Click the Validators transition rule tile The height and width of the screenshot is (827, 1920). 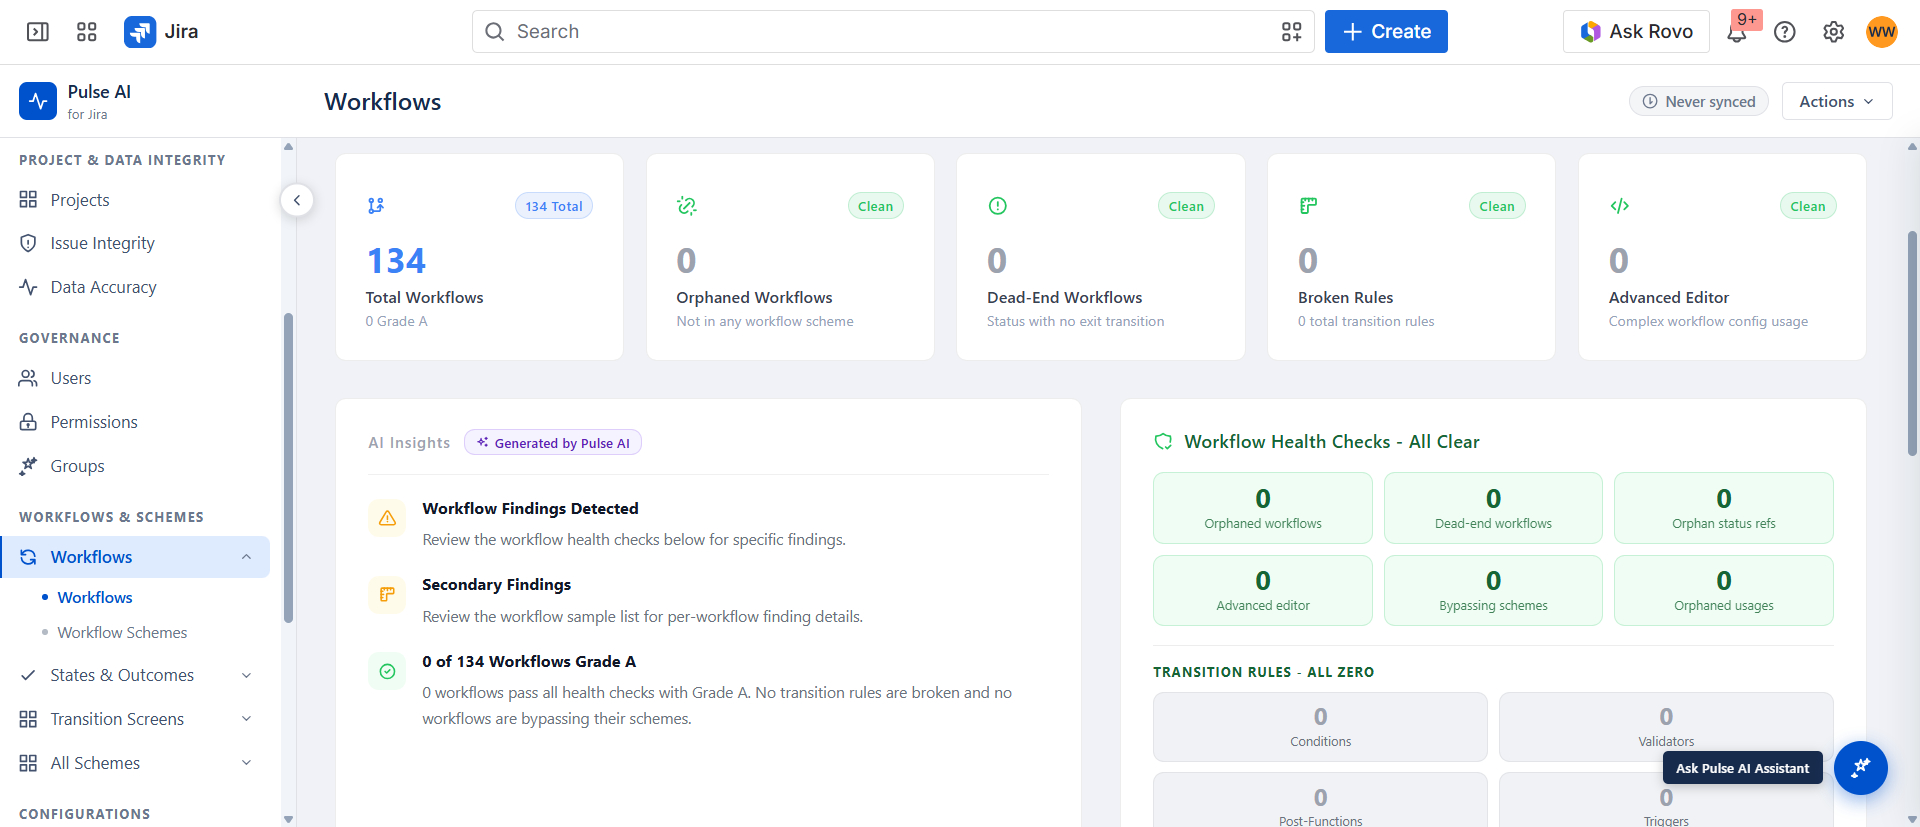(x=1666, y=727)
